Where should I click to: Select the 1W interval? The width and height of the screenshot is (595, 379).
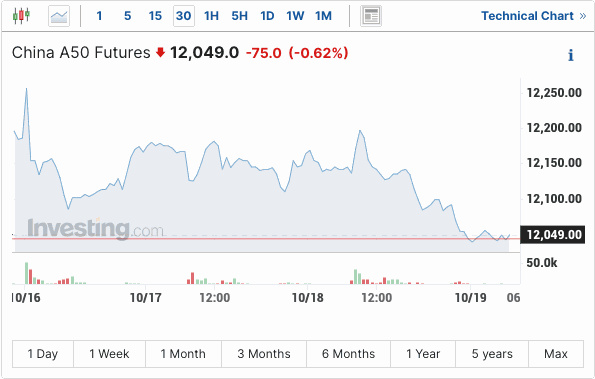[295, 16]
